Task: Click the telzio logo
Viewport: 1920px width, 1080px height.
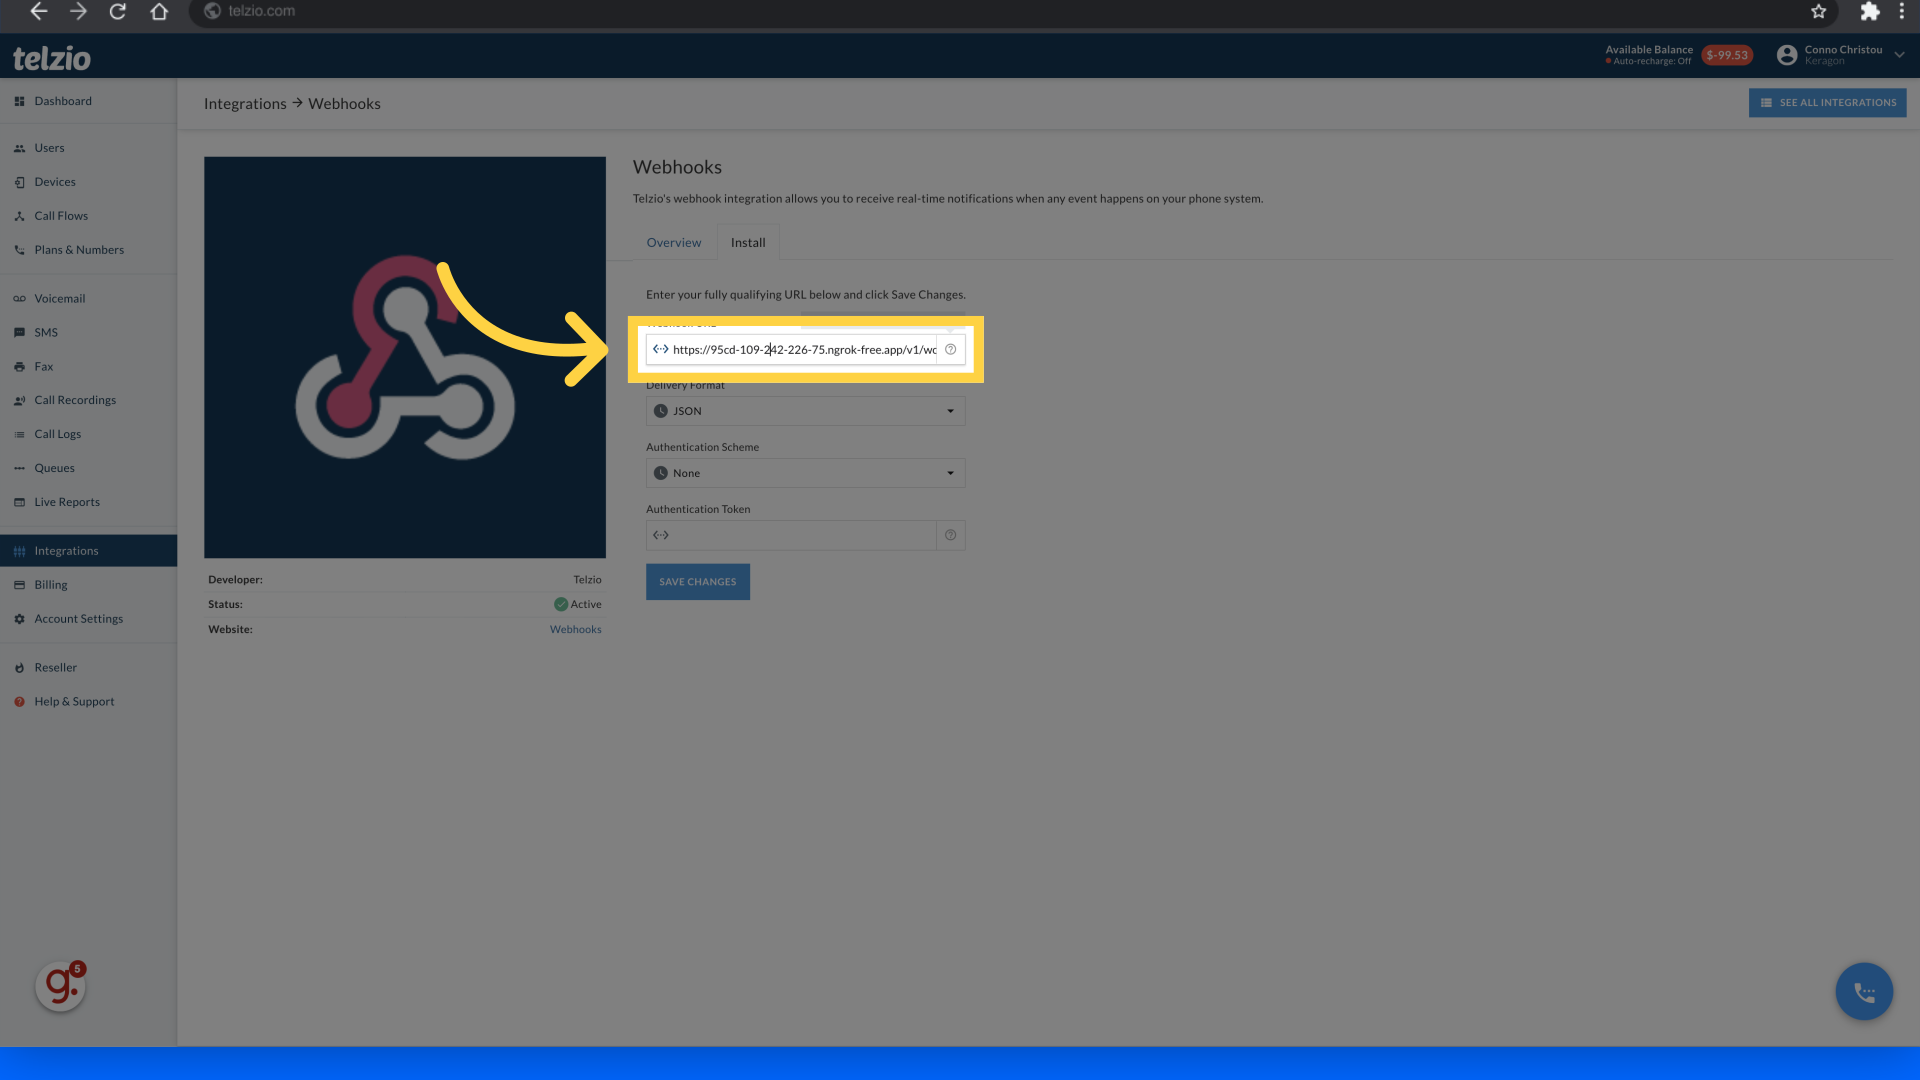Action: (52, 58)
